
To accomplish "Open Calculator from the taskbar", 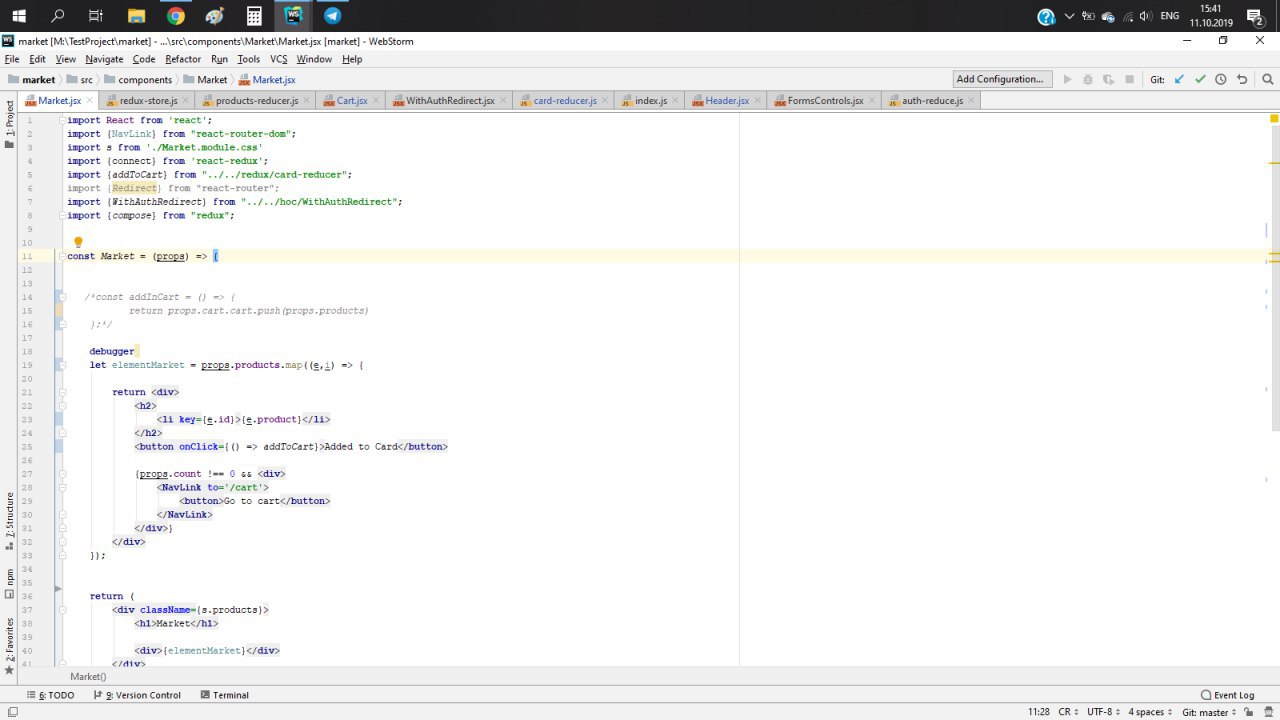I will pos(254,16).
